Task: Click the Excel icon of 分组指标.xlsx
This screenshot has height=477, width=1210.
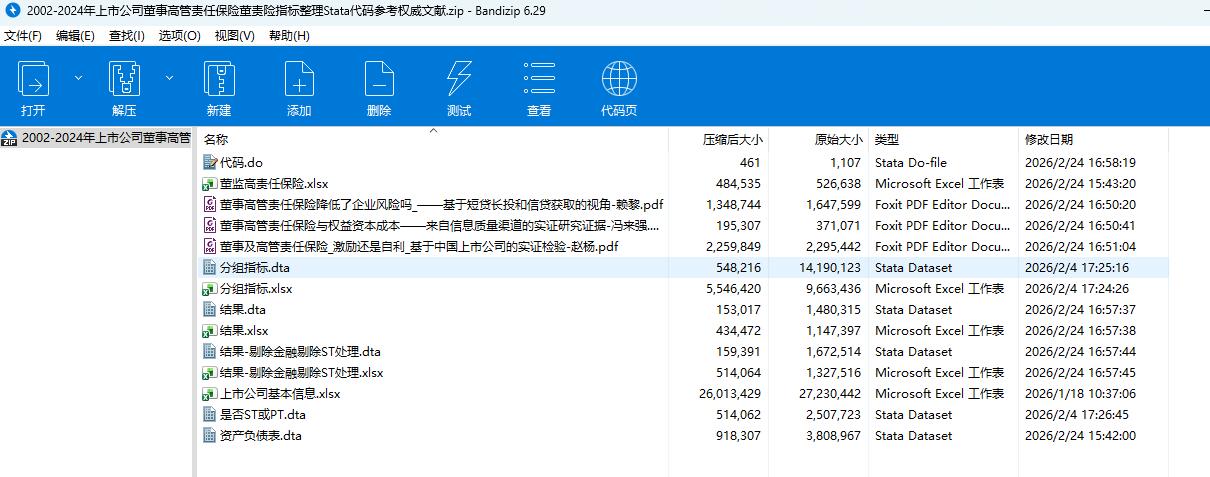Action: [210, 288]
